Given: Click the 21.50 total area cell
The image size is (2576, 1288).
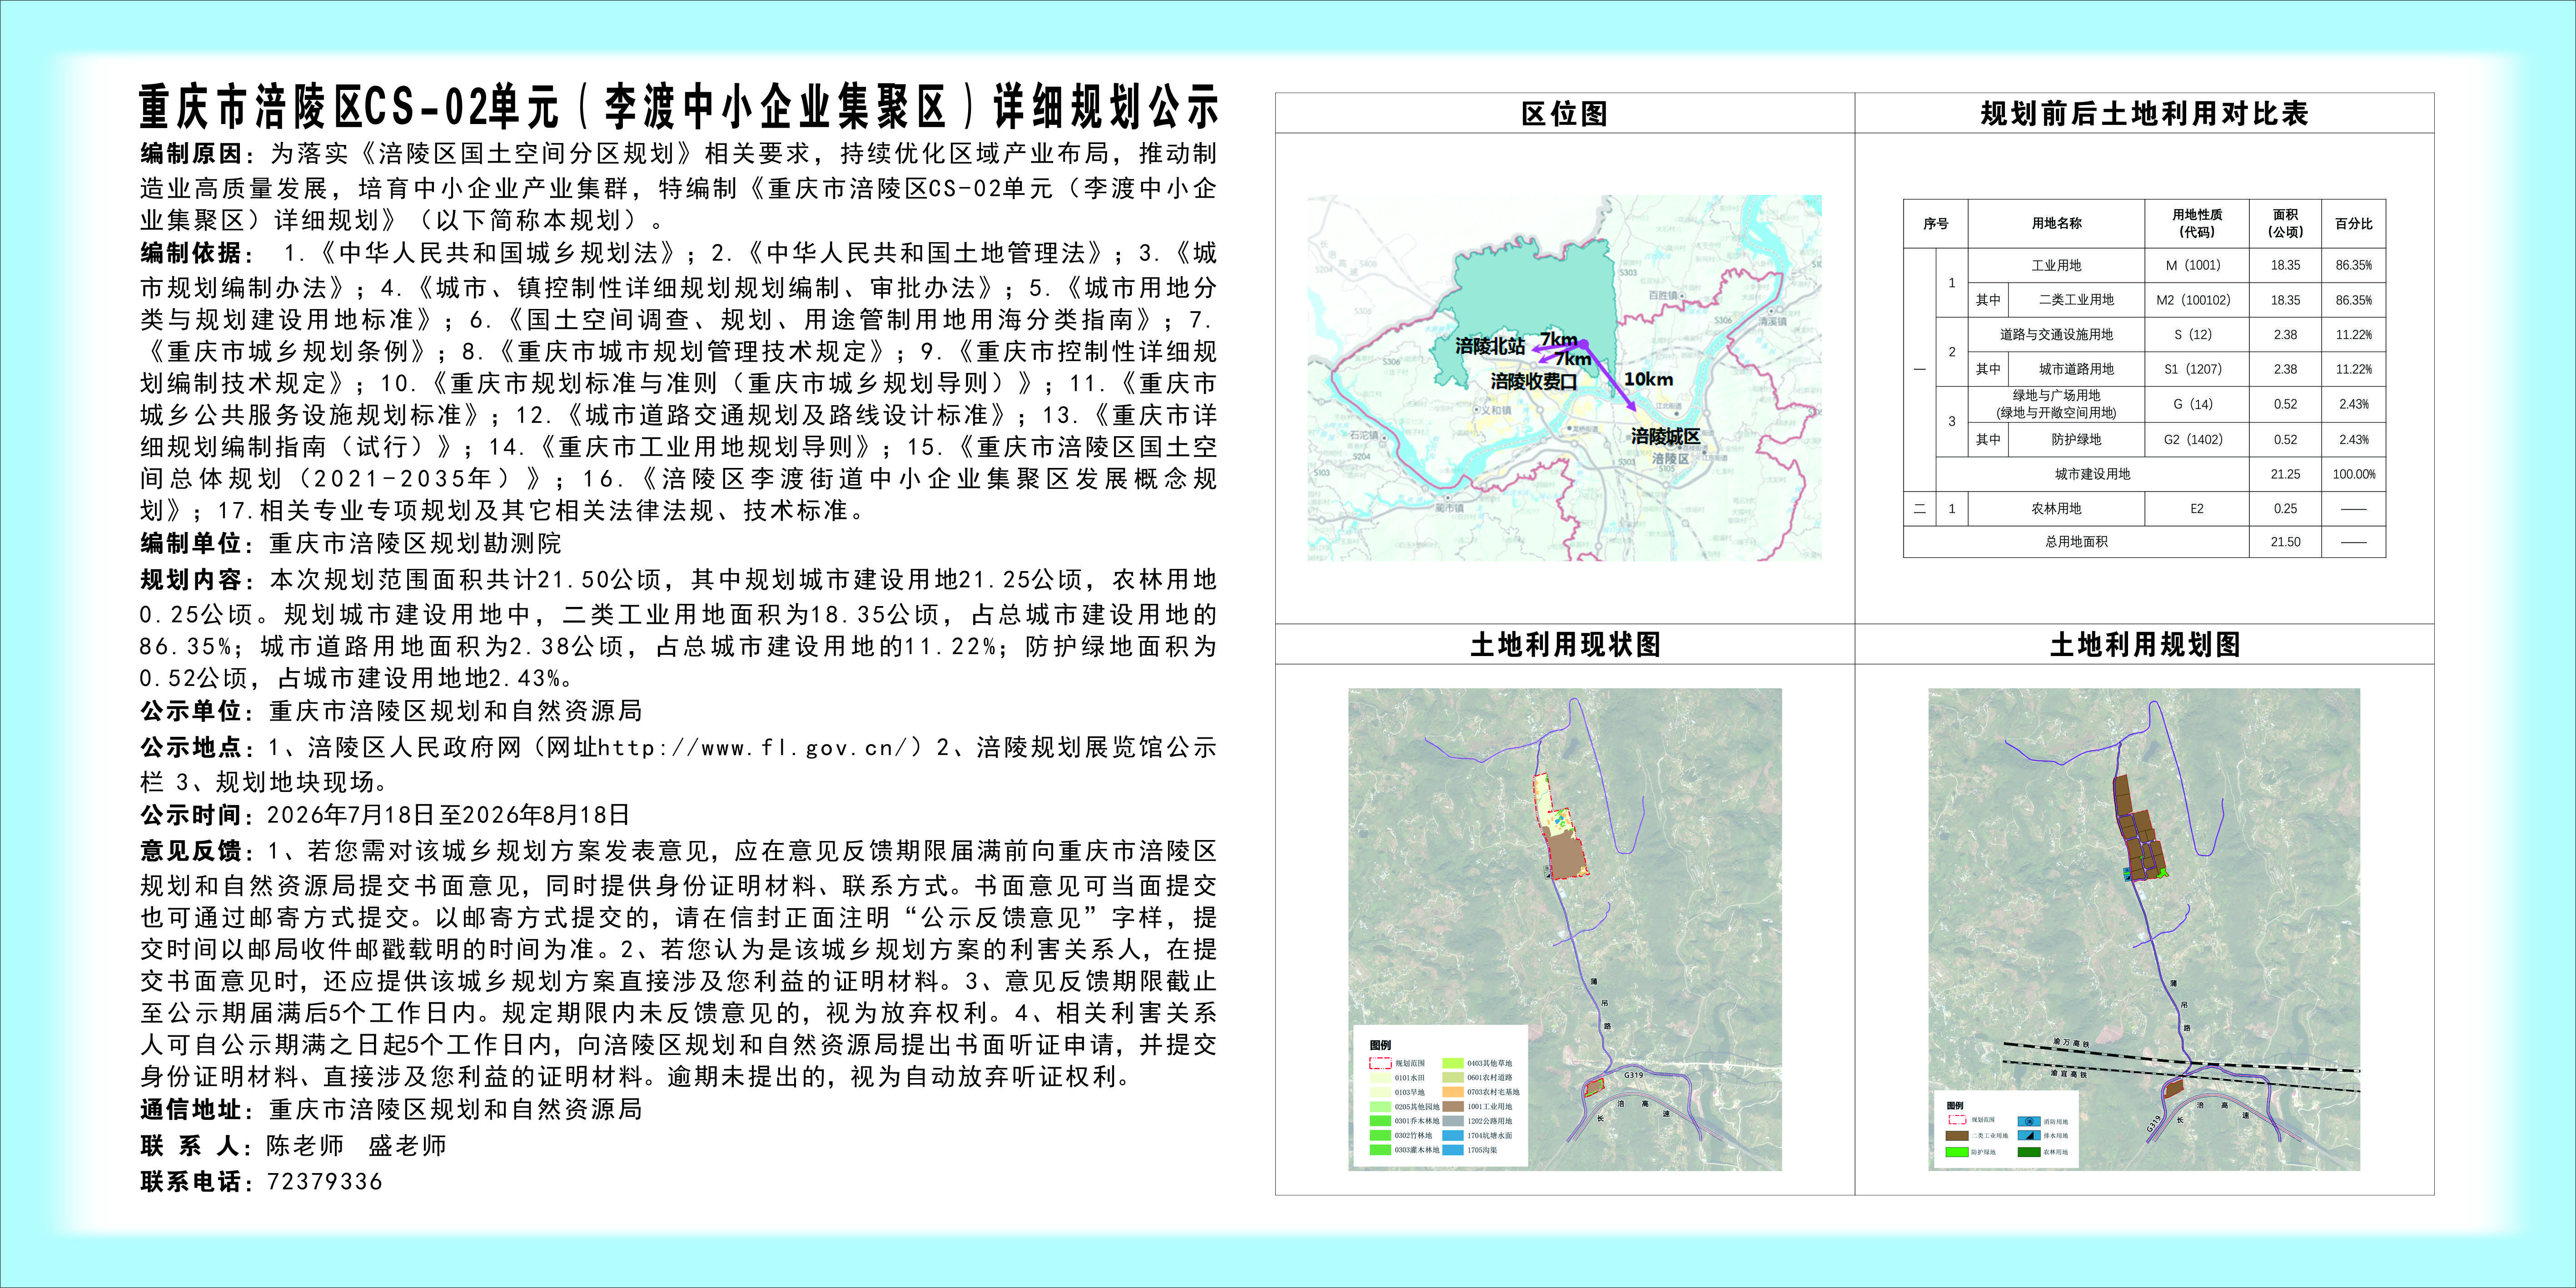Looking at the screenshot, I should [x=2285, y=542].
